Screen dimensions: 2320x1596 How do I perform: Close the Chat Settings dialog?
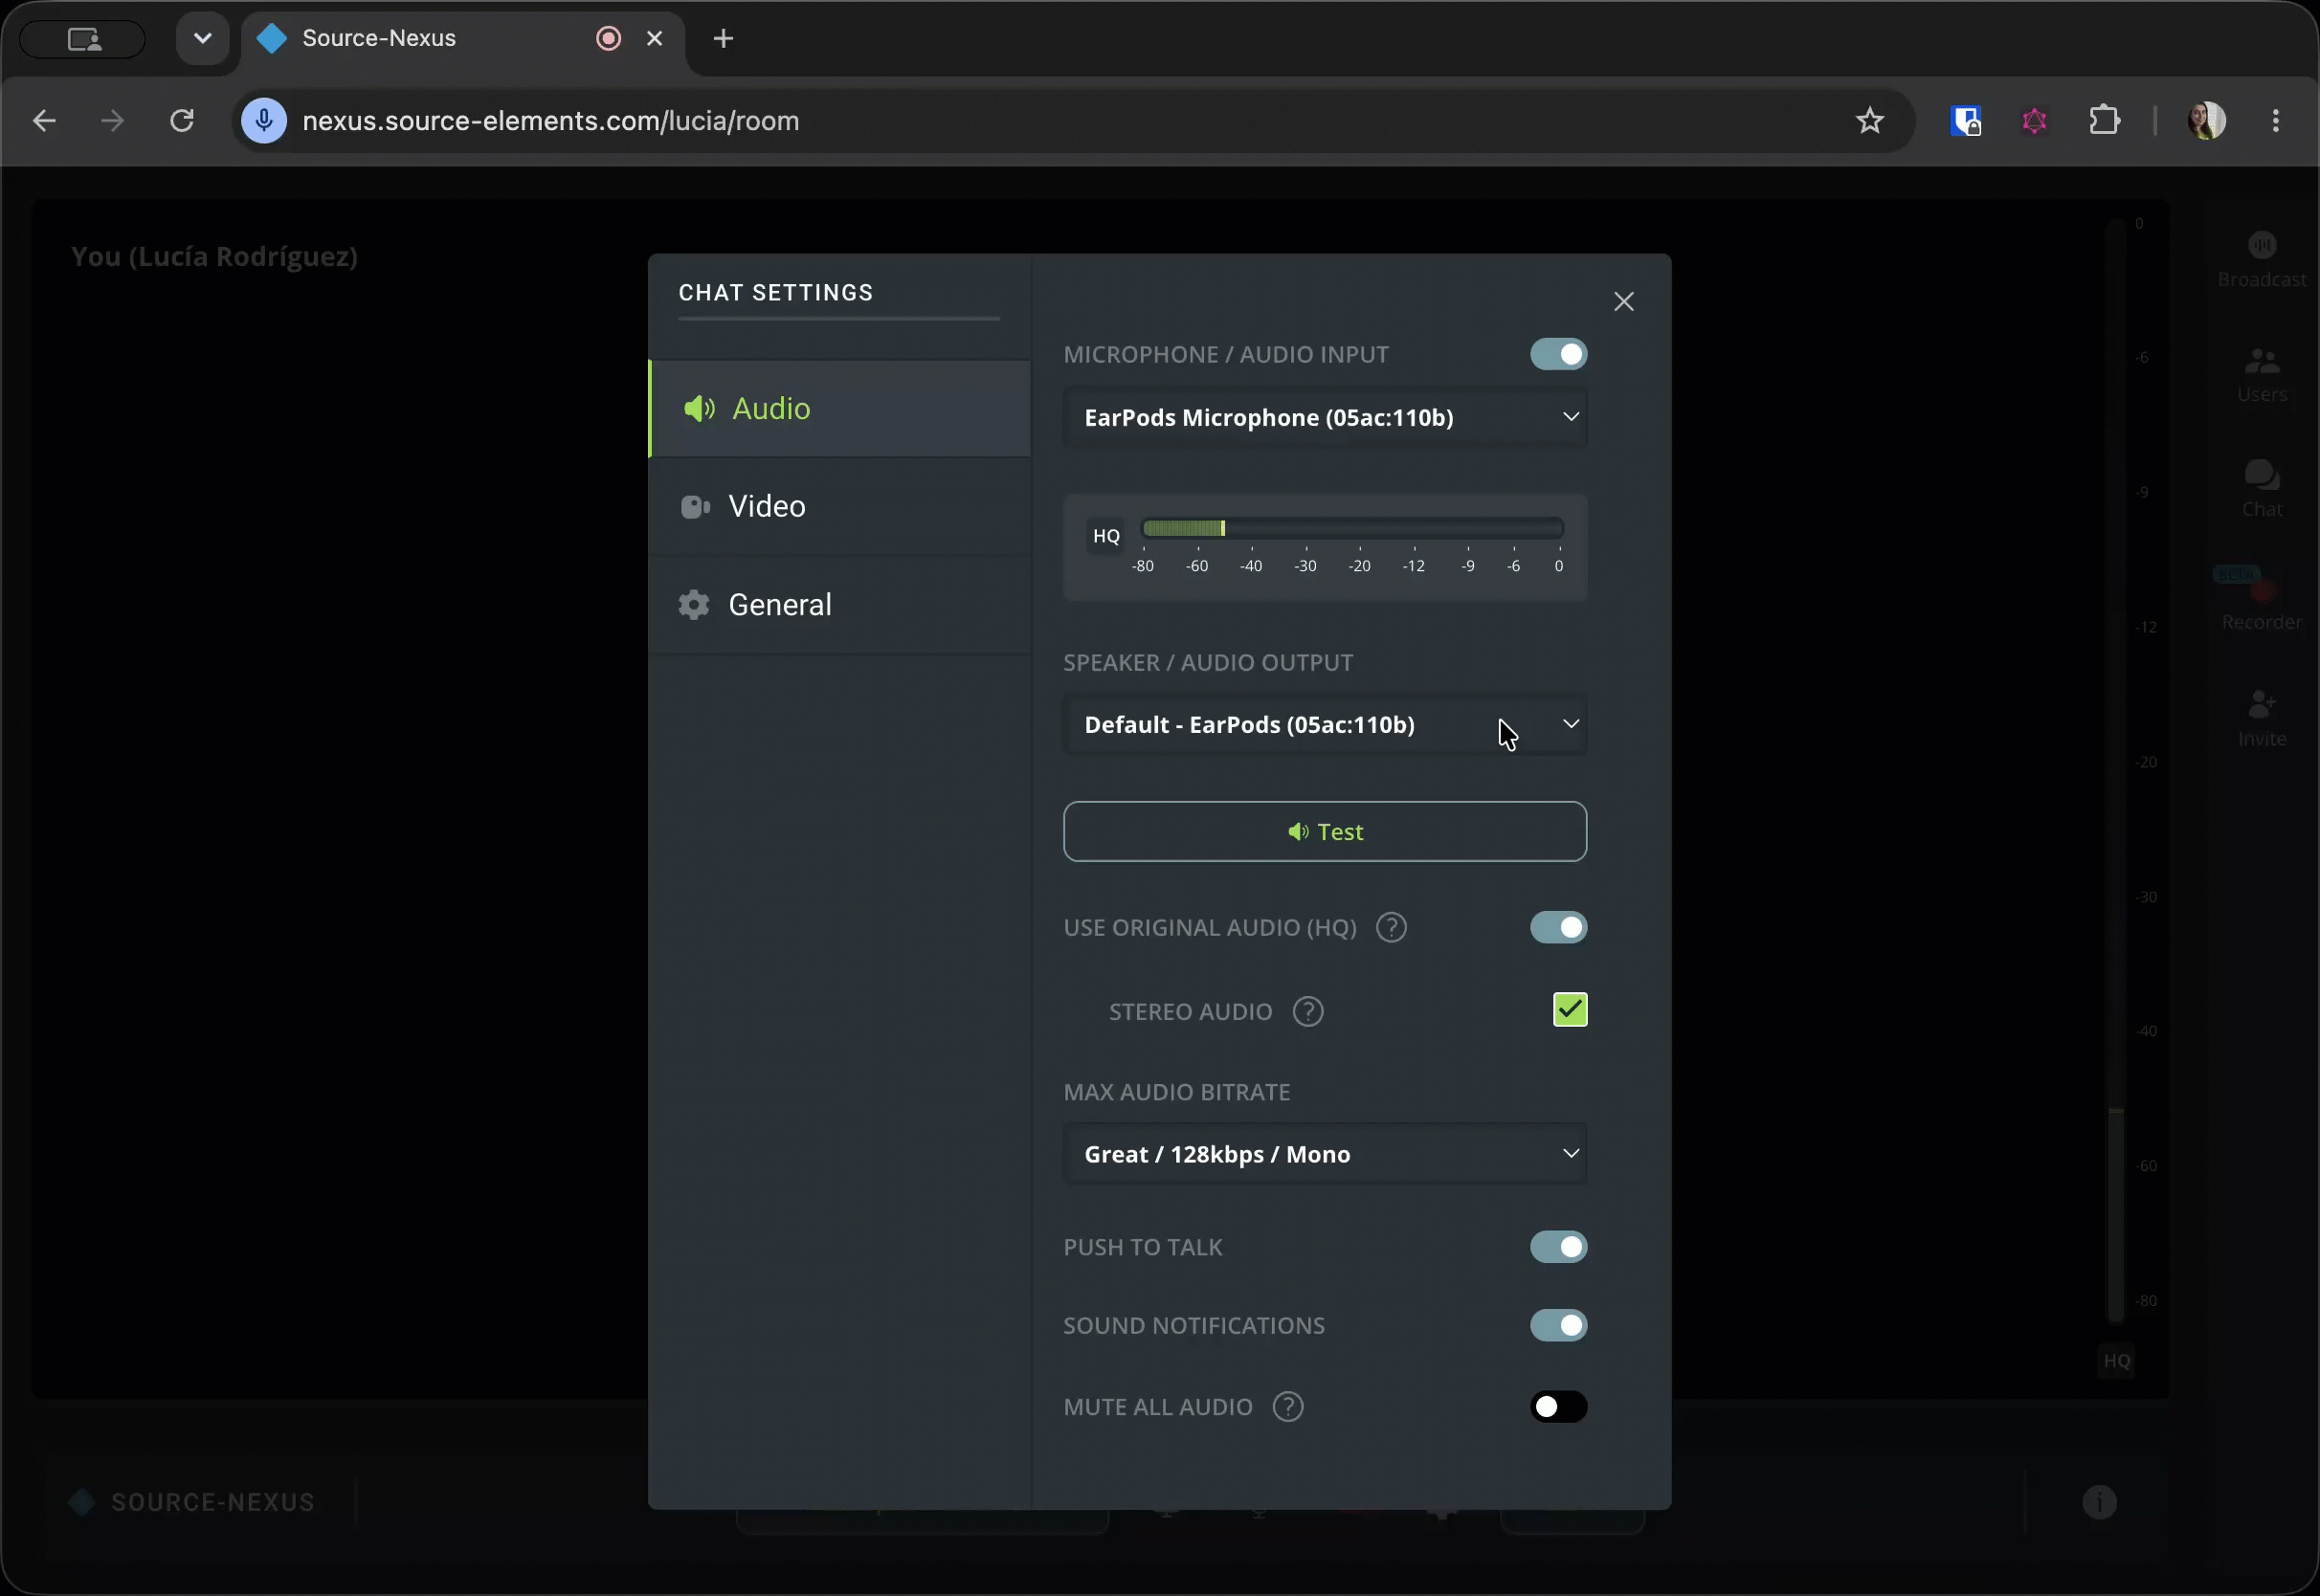pyautogui.click(x=1623, y=301)
